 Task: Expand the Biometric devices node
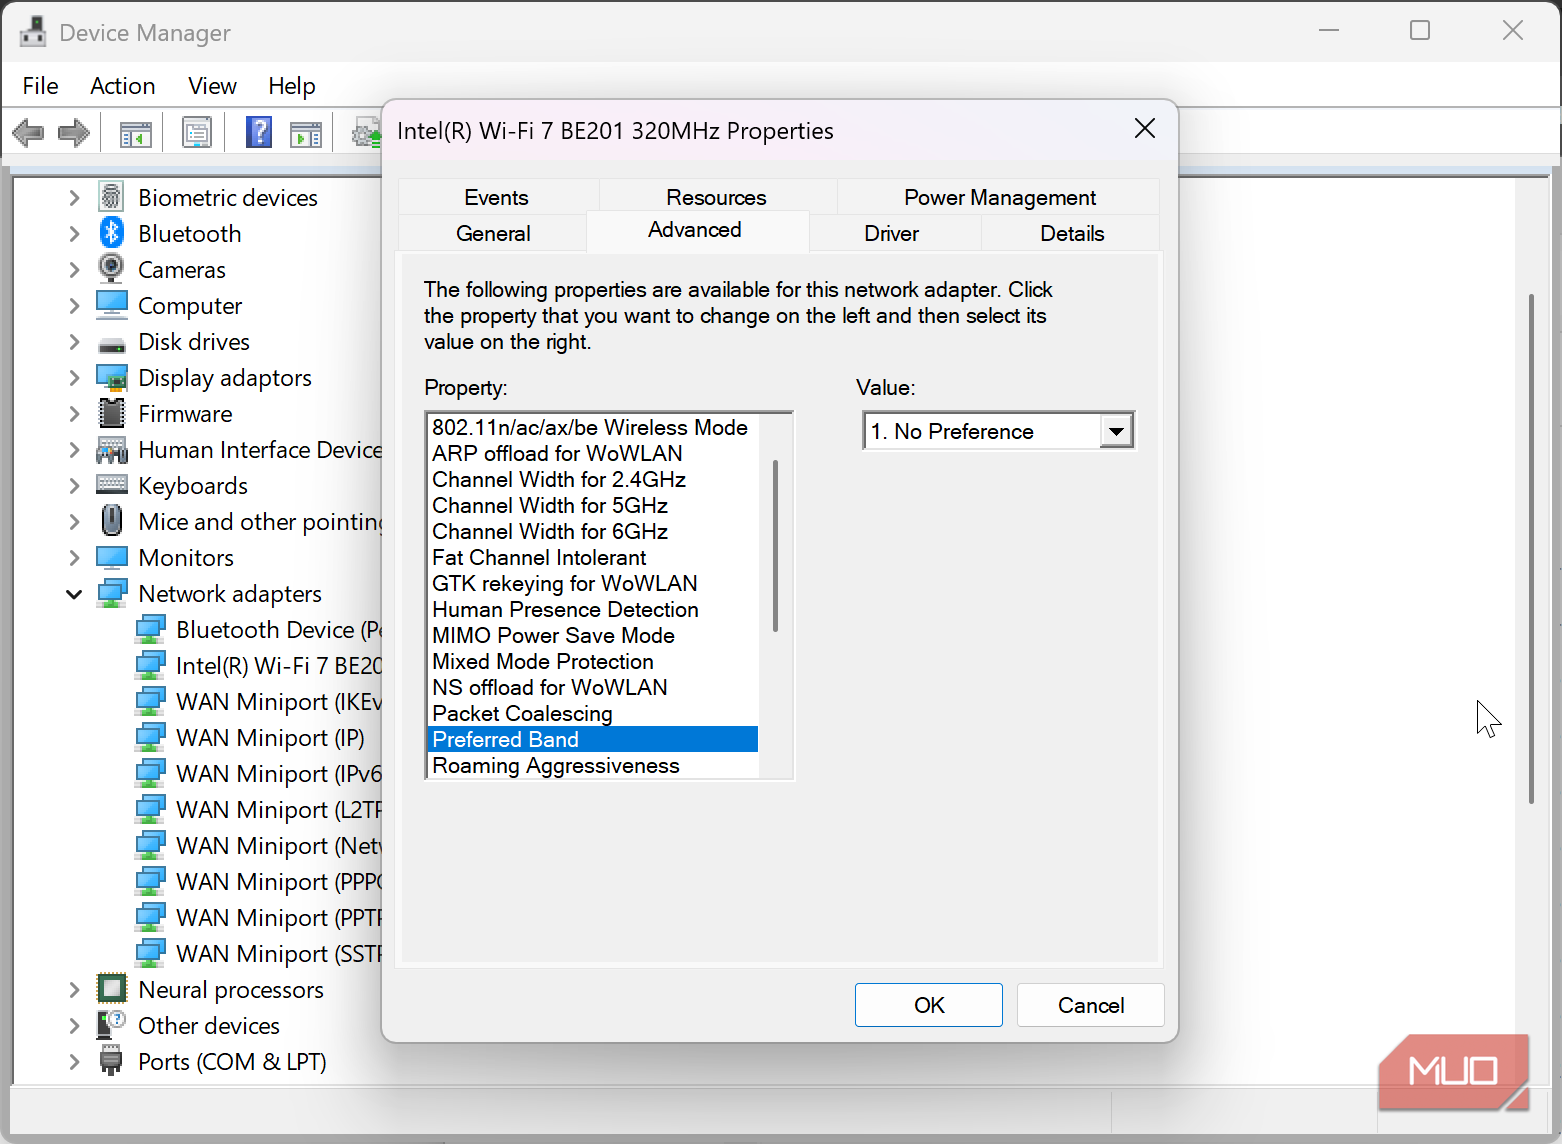click(x=74, y=198)
